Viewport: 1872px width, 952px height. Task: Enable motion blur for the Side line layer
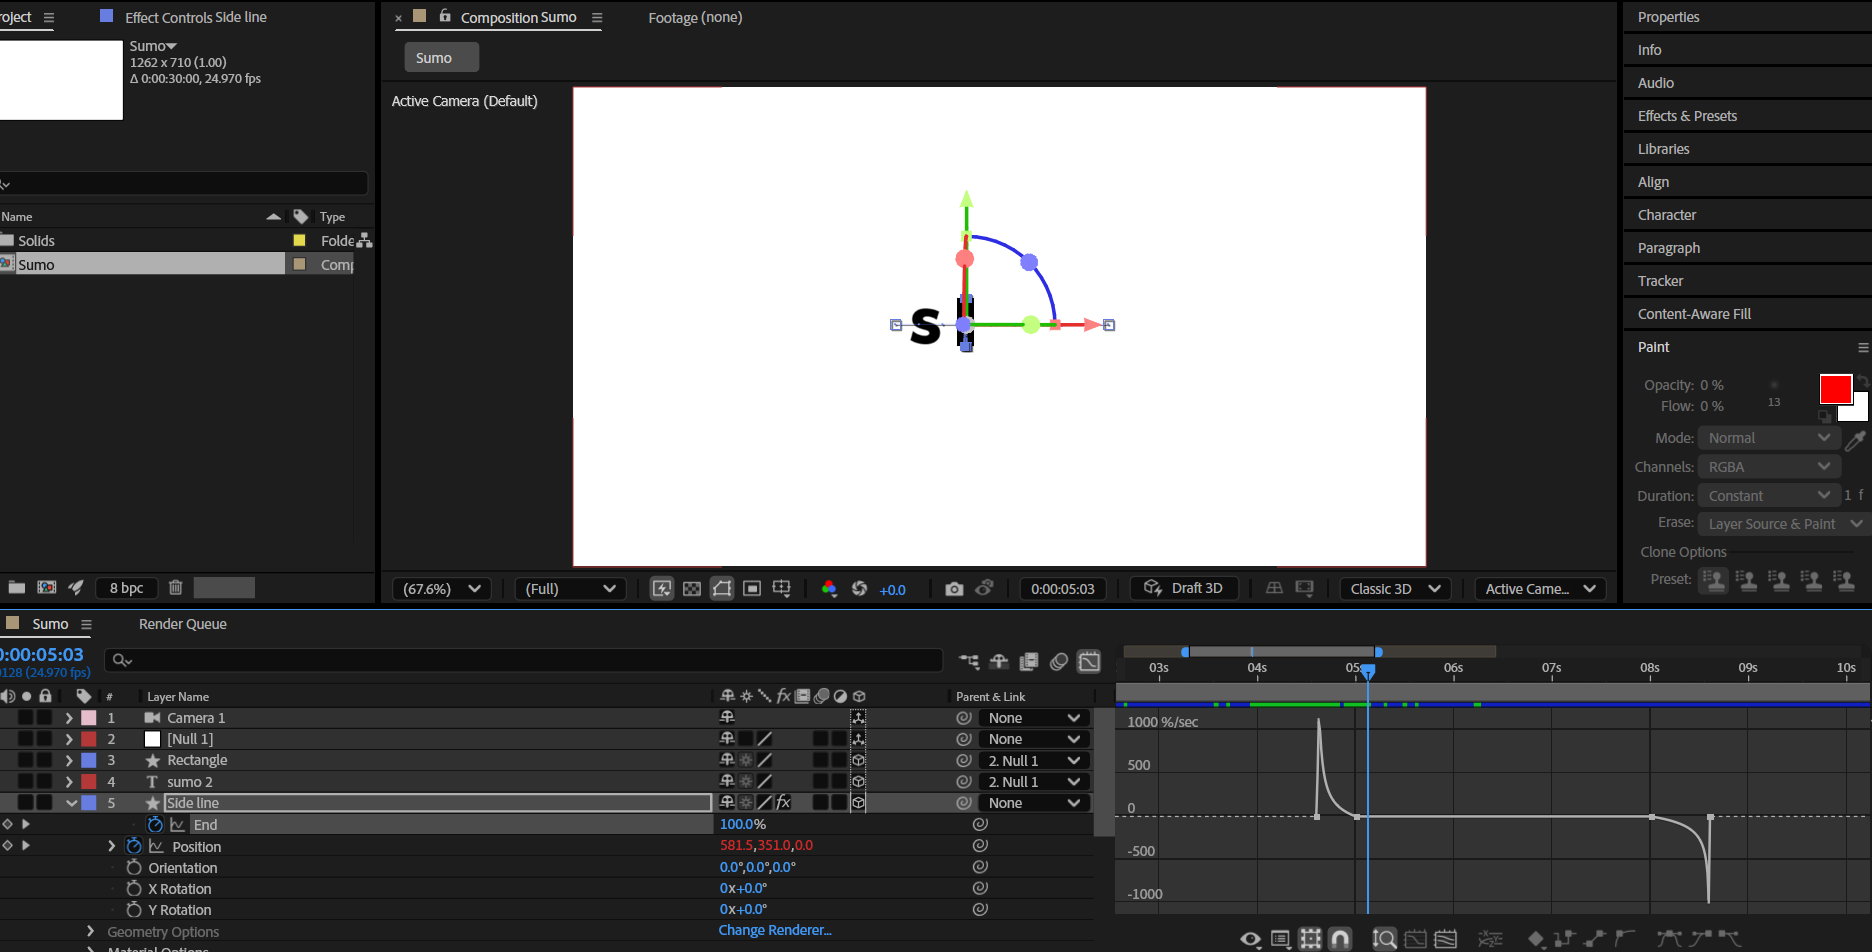click(823, 802)
